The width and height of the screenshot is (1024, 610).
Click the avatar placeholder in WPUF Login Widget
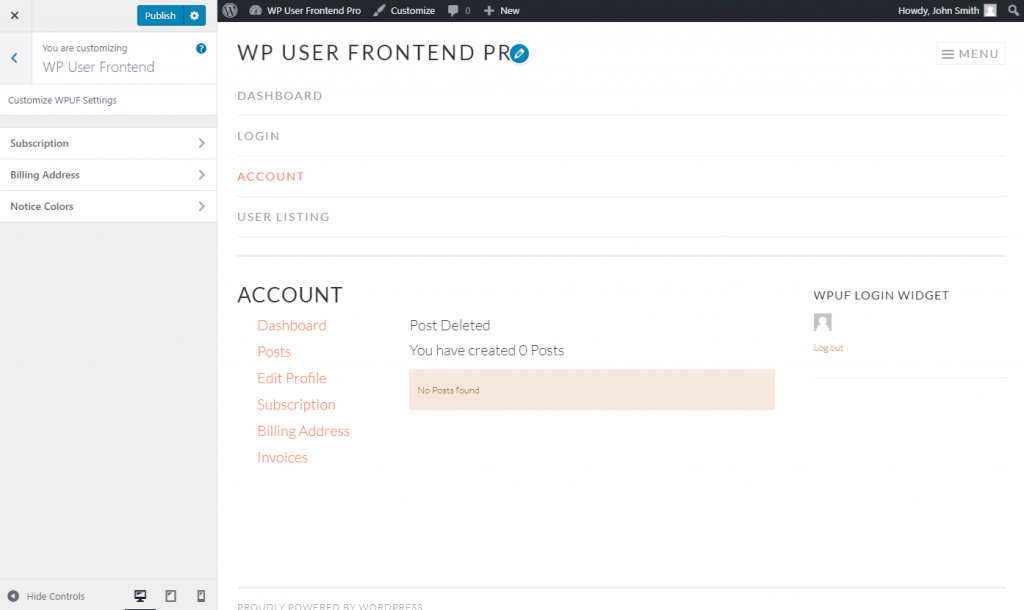[x=822, y=321]
